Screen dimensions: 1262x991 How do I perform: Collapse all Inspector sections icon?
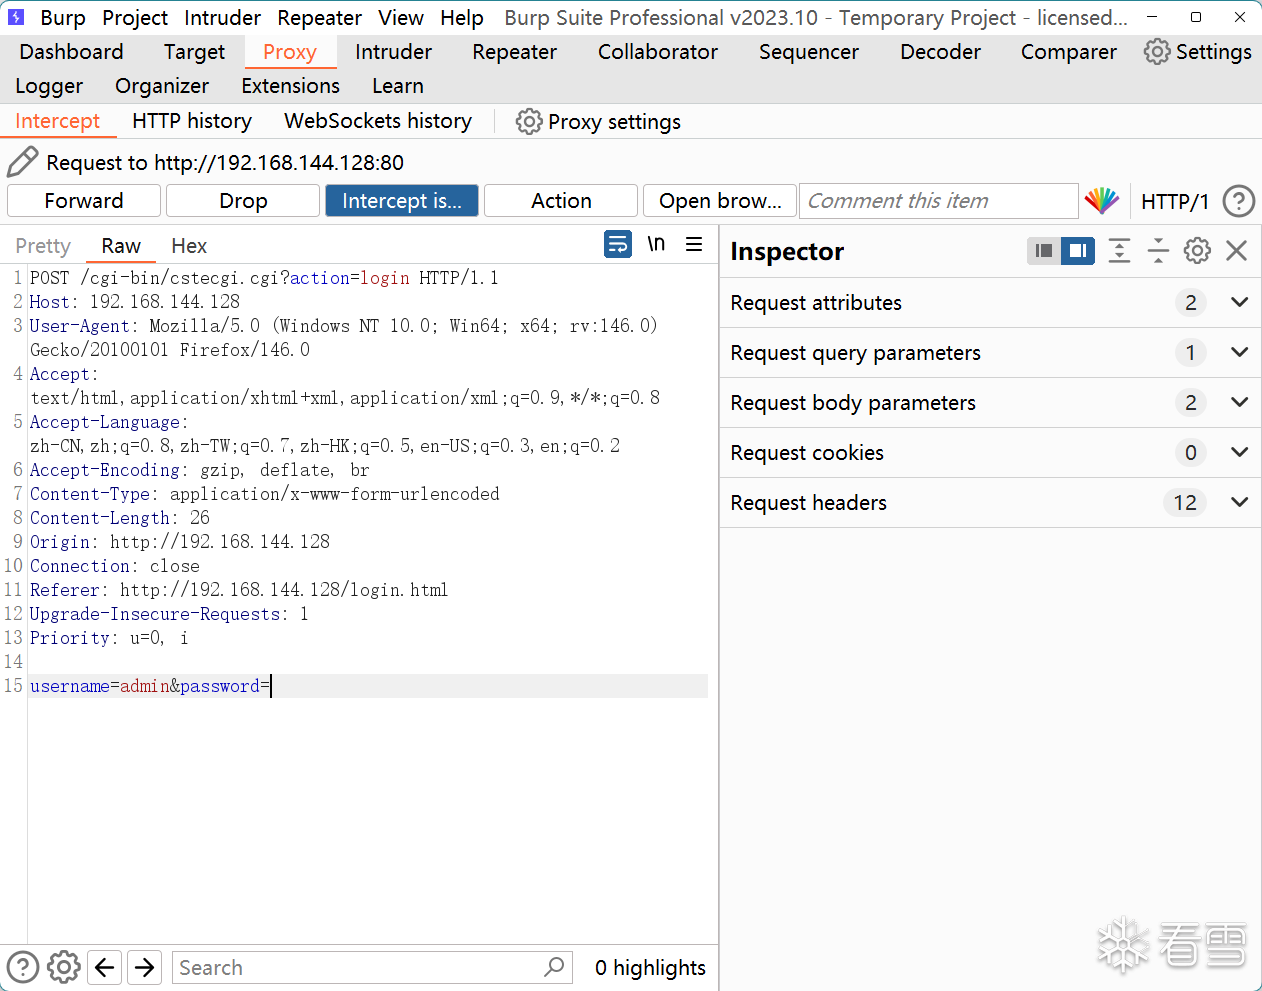pyautogui.click(x=1158, y=251)
